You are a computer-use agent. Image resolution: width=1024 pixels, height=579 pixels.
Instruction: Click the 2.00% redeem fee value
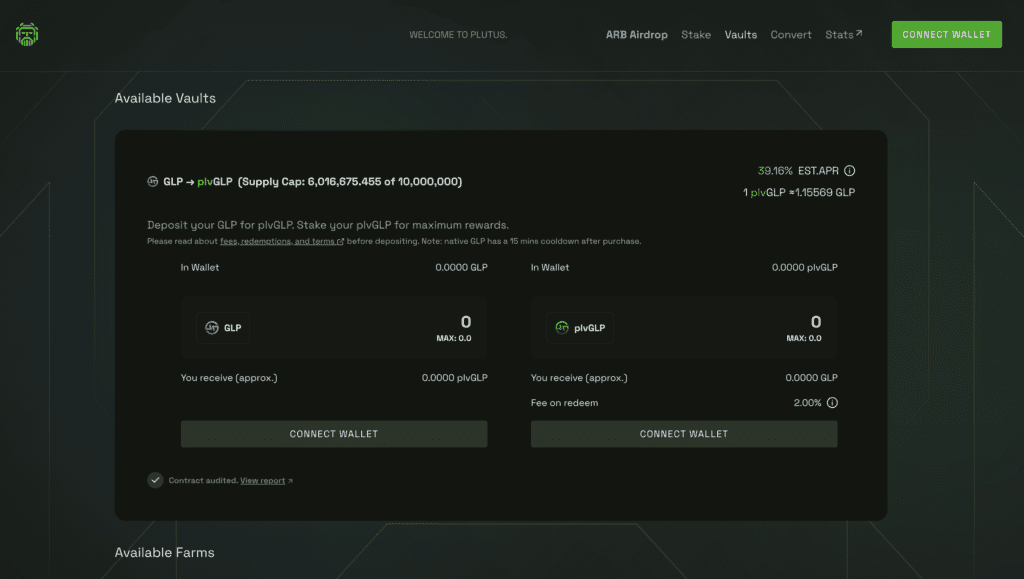point(807,403)
